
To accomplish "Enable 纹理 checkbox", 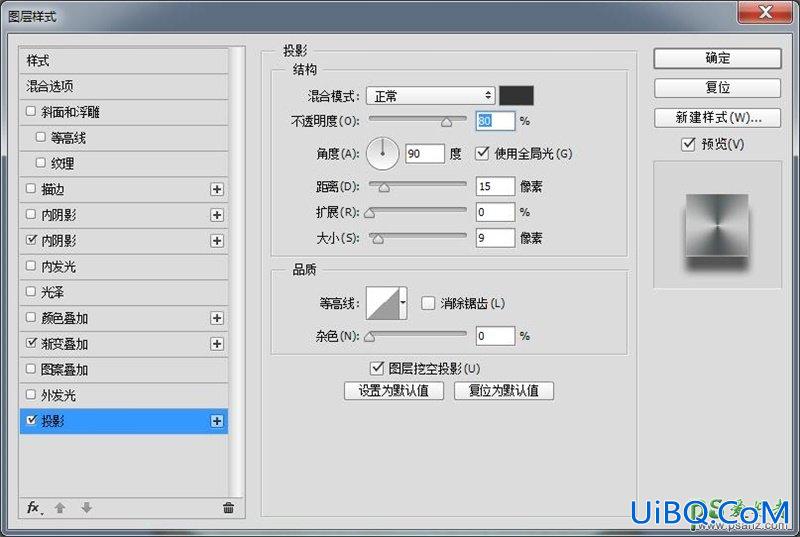I will [x=41, y=163].
